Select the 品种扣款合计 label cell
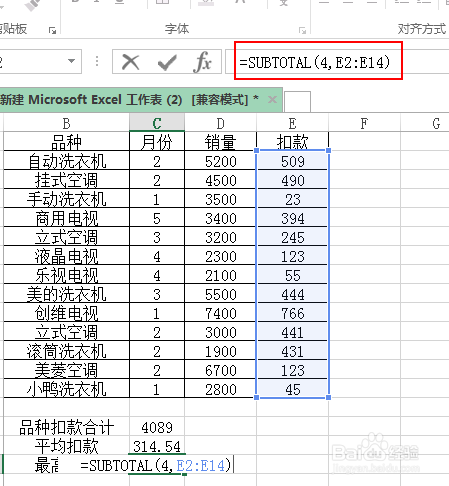Viewport: 449px width, 486px height. 66,427
